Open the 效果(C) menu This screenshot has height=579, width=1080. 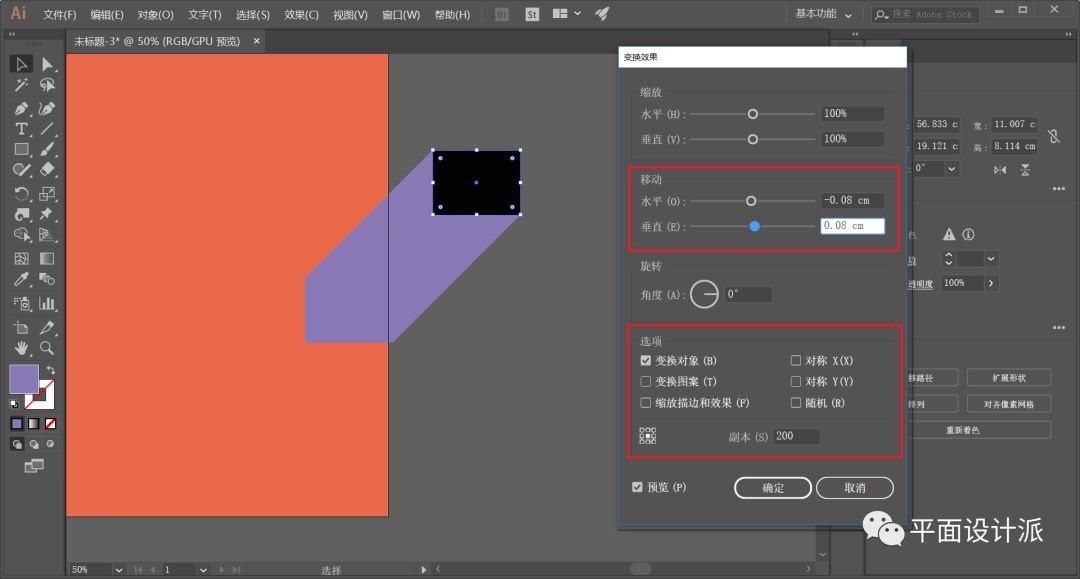pos(301,15)
